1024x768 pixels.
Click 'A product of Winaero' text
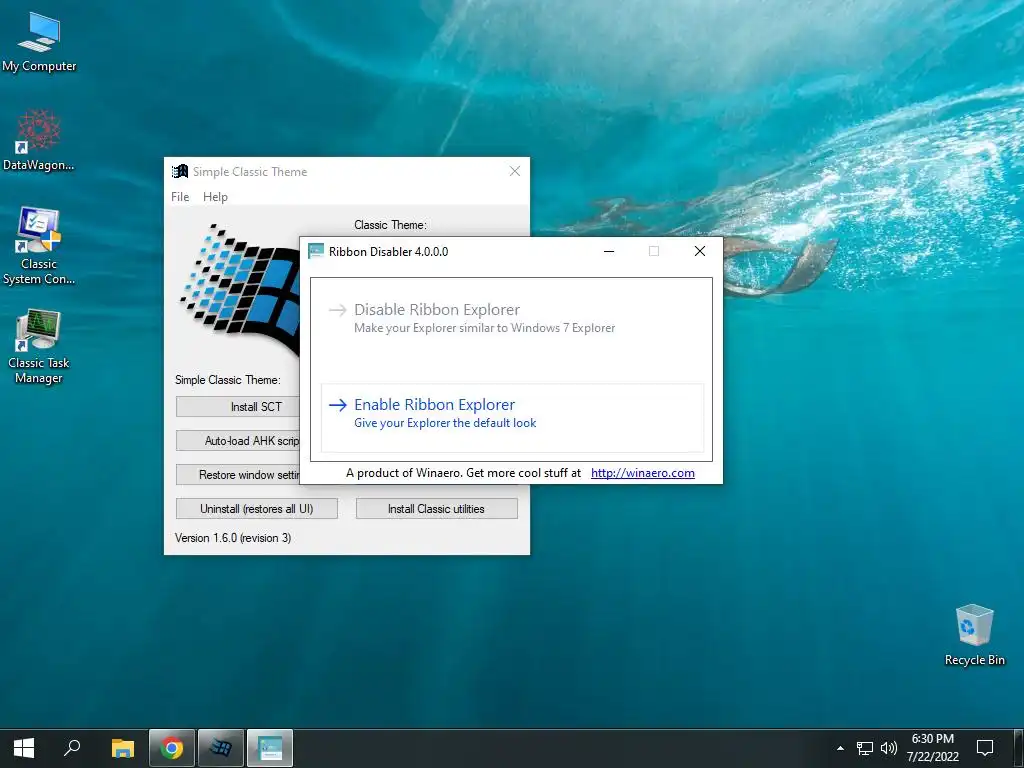(403, 473)
